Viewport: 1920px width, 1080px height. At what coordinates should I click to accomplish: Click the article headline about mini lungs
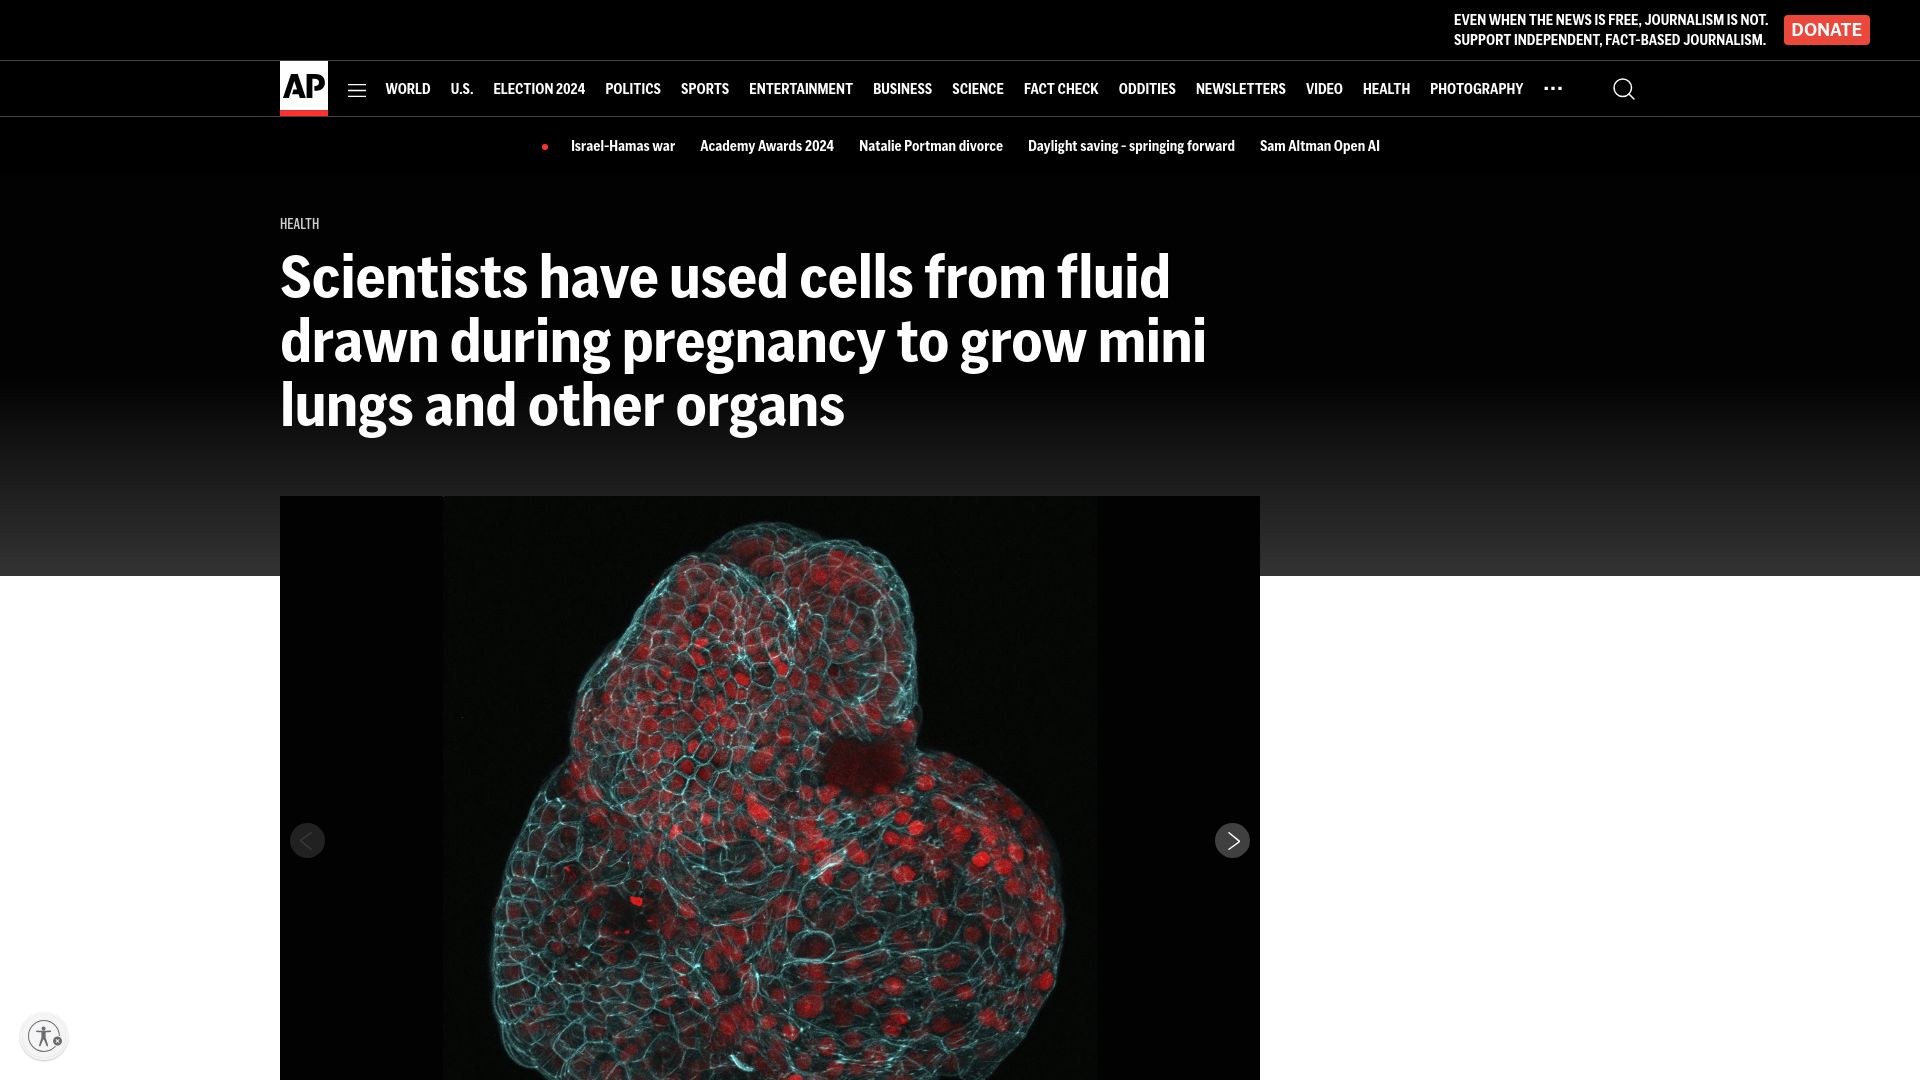tap(743, 341)
